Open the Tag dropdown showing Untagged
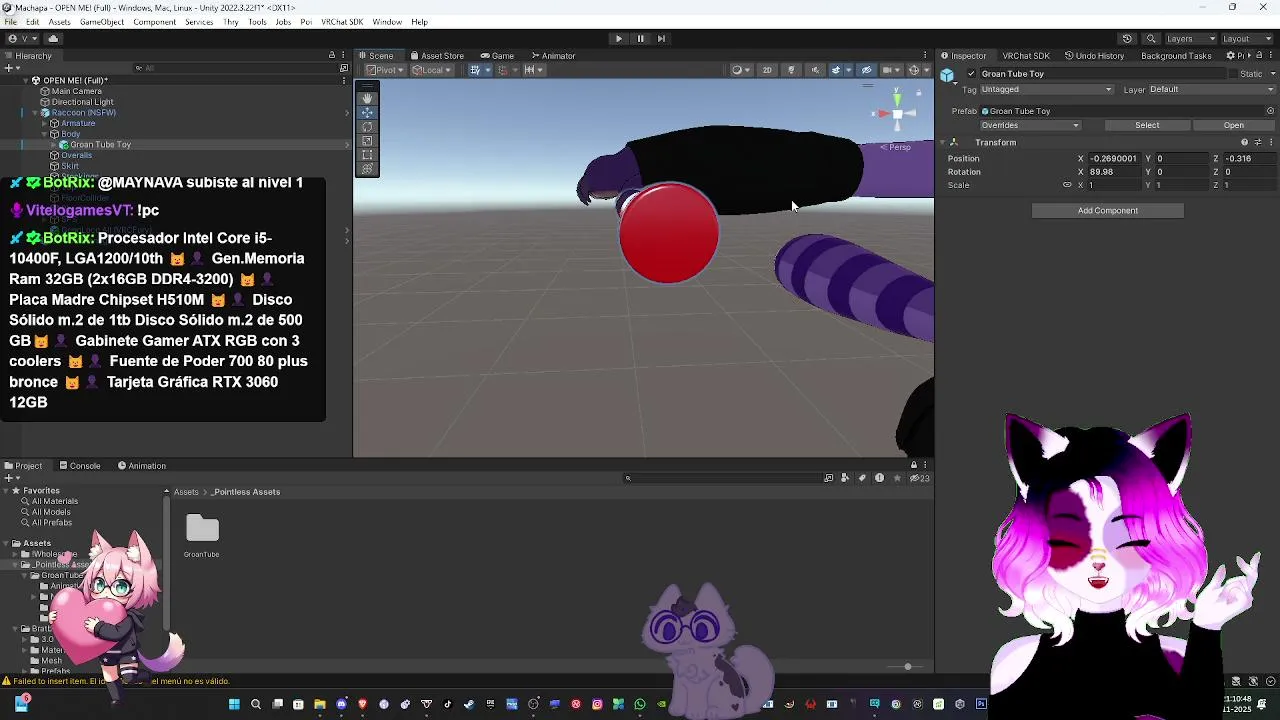Image resolution: width=1280 pixels, height=720 pixels. [1046, 89]
